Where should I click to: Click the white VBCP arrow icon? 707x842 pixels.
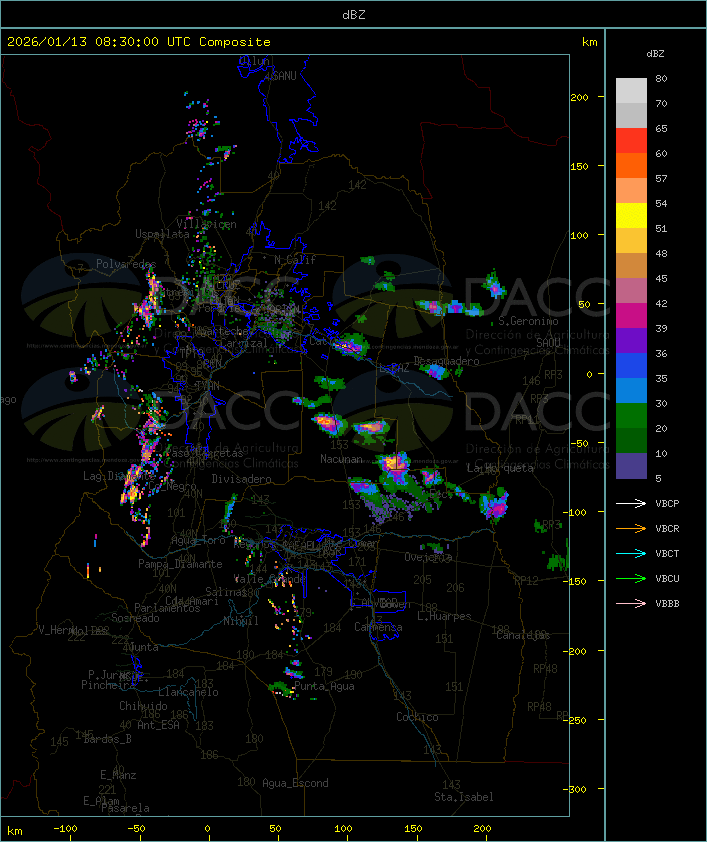tap(631, 503)
